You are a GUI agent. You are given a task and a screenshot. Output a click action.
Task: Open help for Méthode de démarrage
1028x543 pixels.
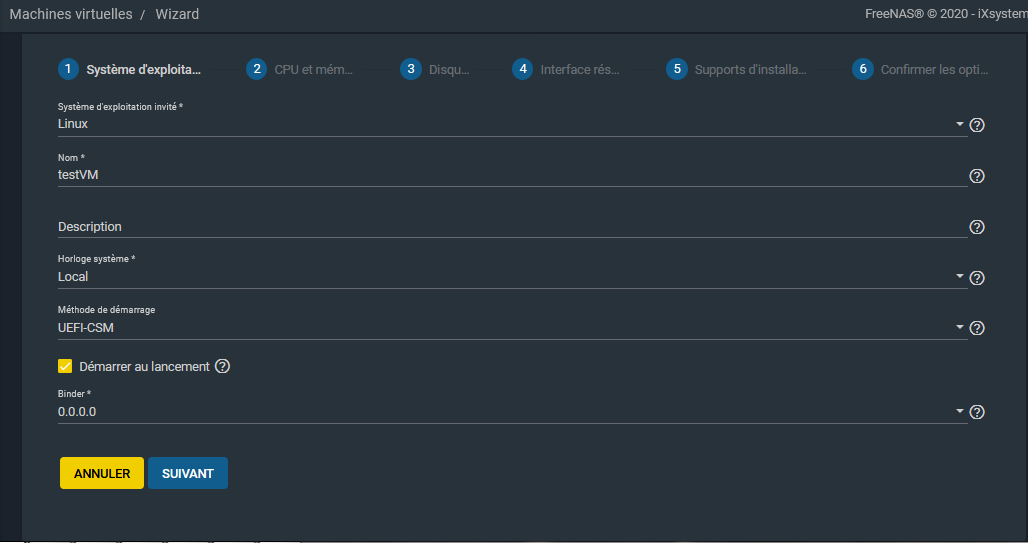point(977,328)
